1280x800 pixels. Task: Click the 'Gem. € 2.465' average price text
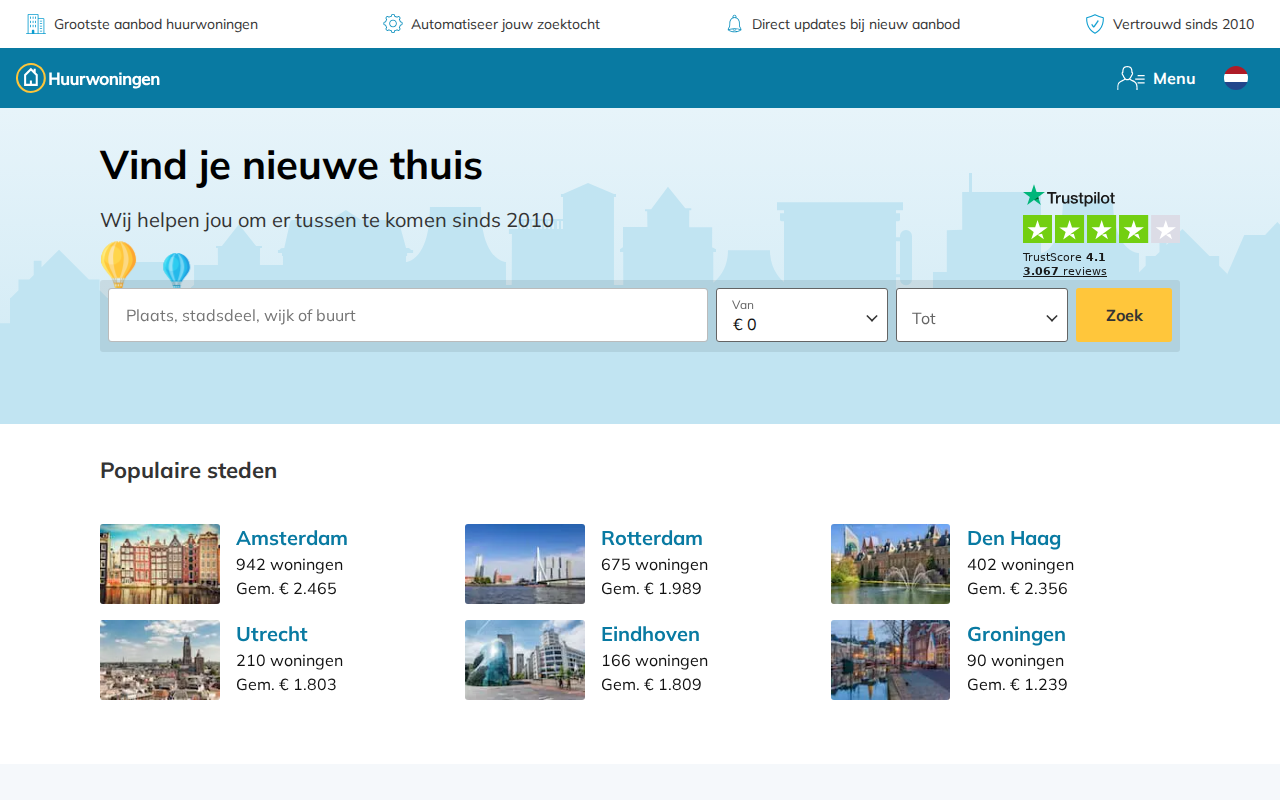tap(286, 588)
